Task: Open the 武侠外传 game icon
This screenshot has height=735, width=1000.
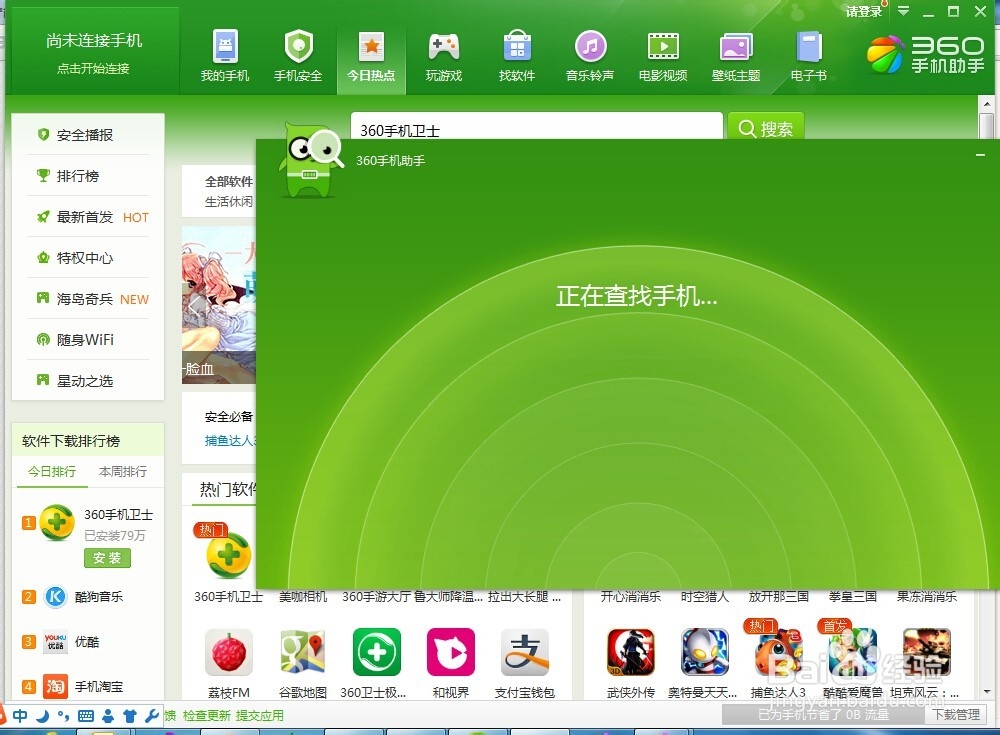Action: click(631, 653)
